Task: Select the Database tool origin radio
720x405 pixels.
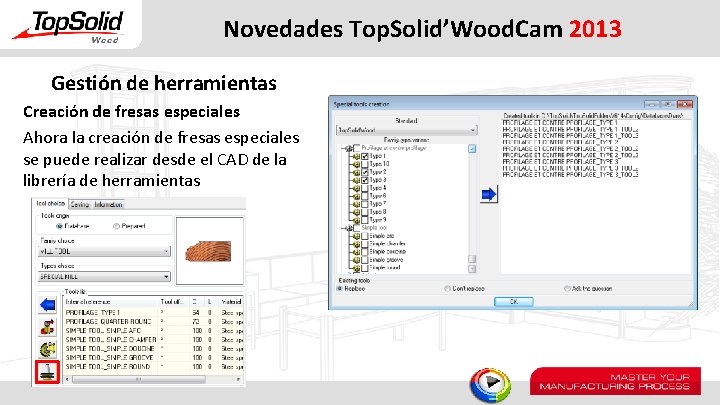Action: [59, 226]
